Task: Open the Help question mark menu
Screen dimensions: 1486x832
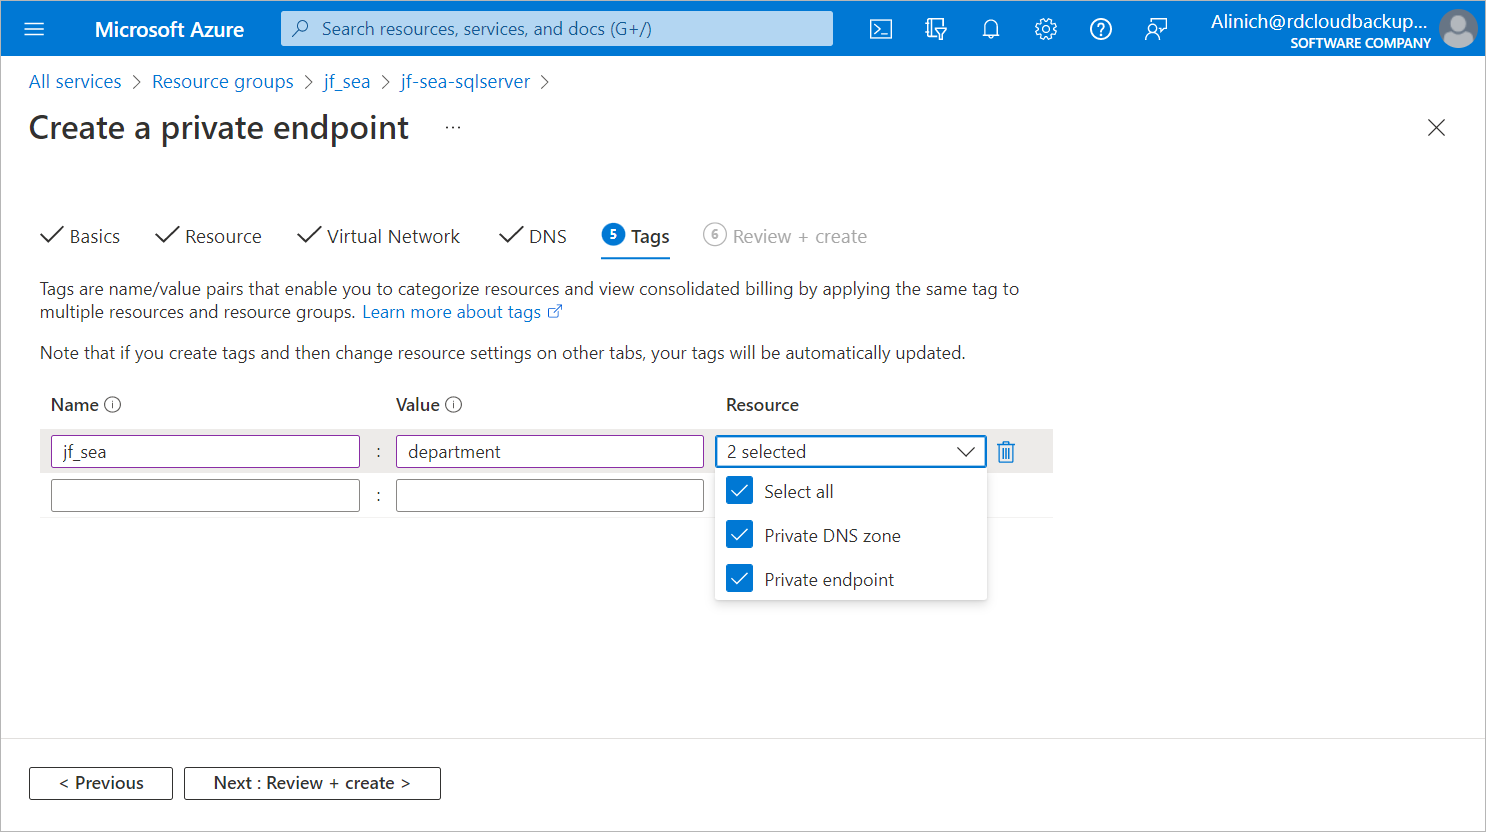Action: (x=1101, y=29)
